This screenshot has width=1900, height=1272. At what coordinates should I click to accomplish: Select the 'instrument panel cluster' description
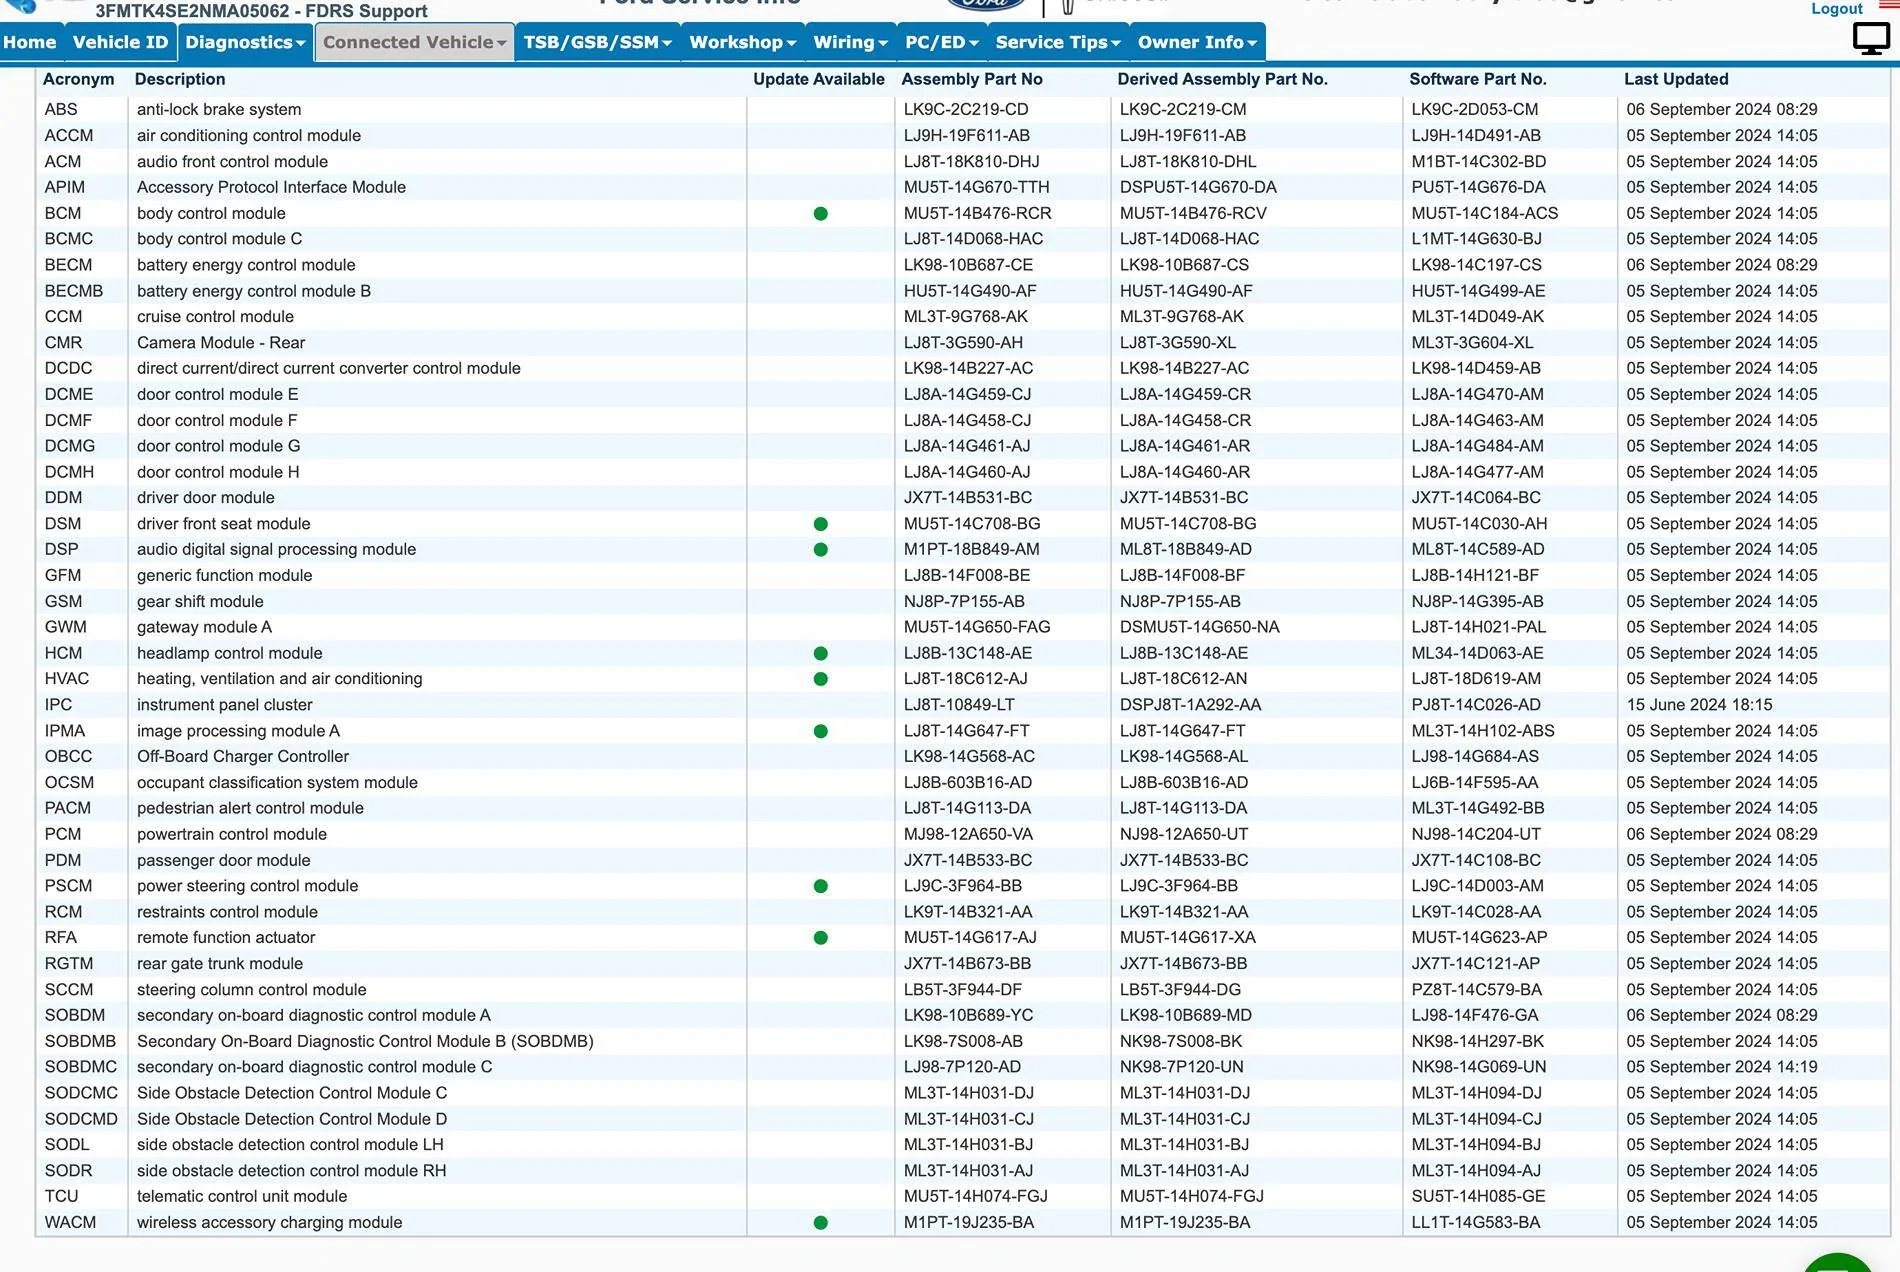225,705
